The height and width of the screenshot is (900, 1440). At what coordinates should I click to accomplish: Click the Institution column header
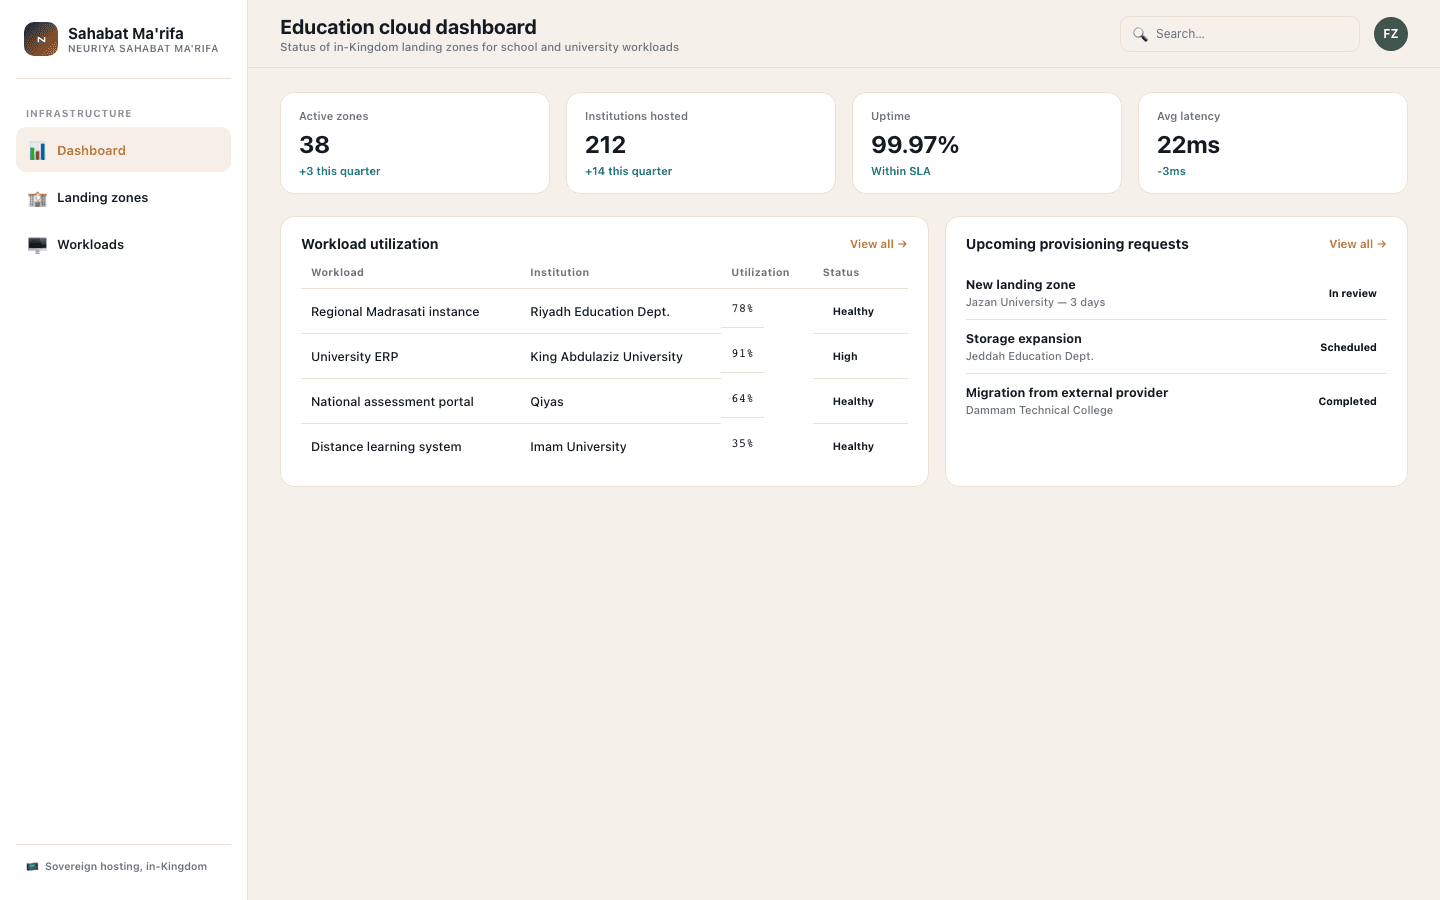point(560,273)
